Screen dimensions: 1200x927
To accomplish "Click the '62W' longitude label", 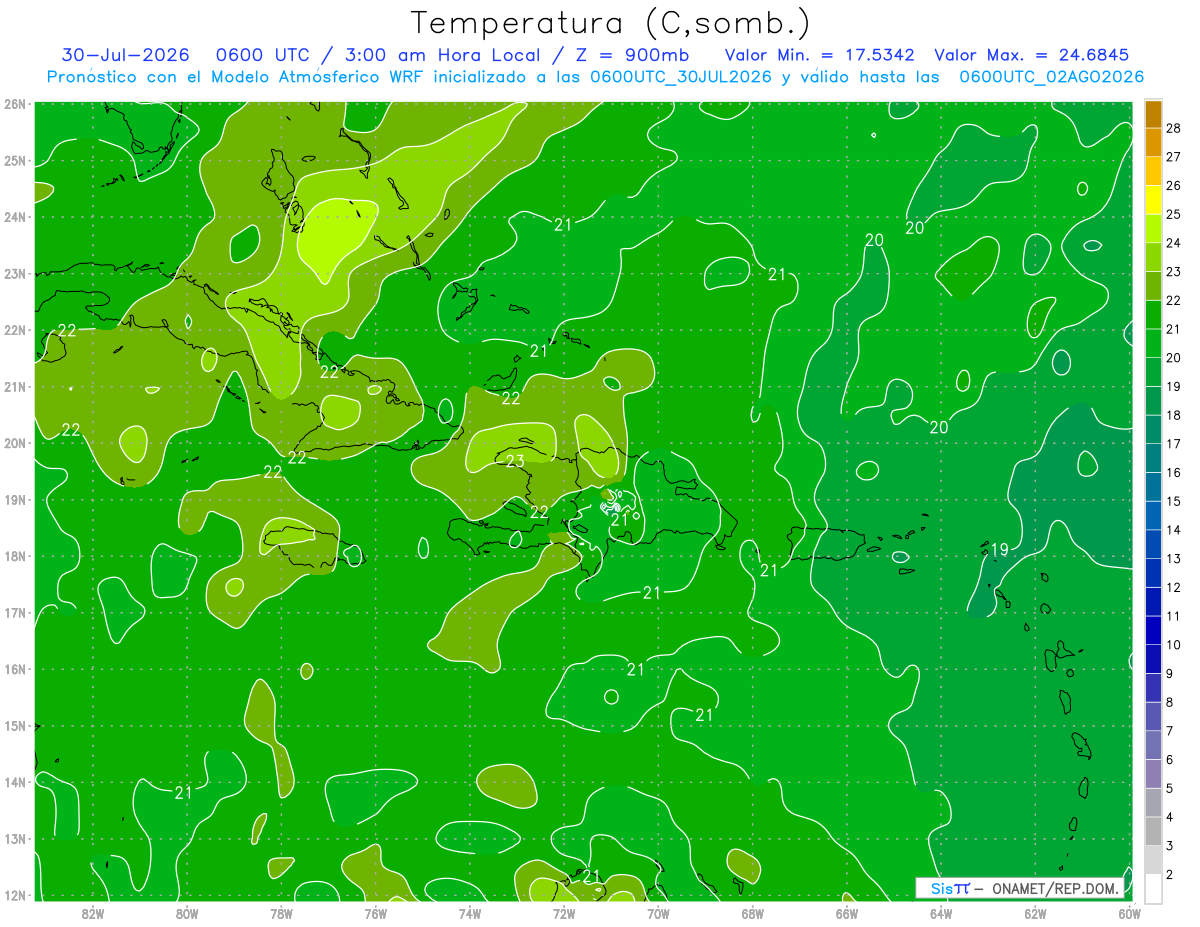I will 1035,913.
